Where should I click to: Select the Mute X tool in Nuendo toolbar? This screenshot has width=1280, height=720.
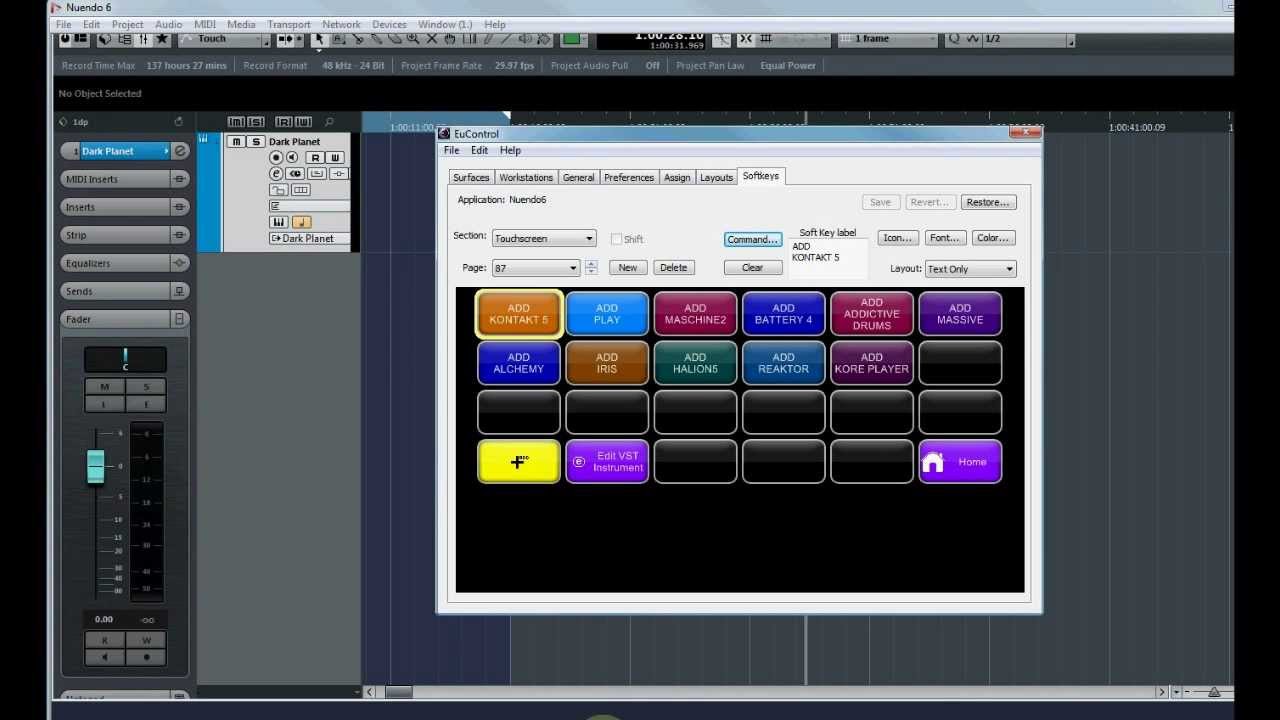point(431,39)
